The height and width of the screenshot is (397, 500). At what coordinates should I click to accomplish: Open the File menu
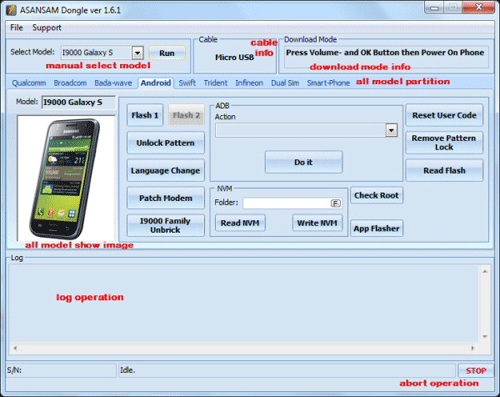point(16,28)
